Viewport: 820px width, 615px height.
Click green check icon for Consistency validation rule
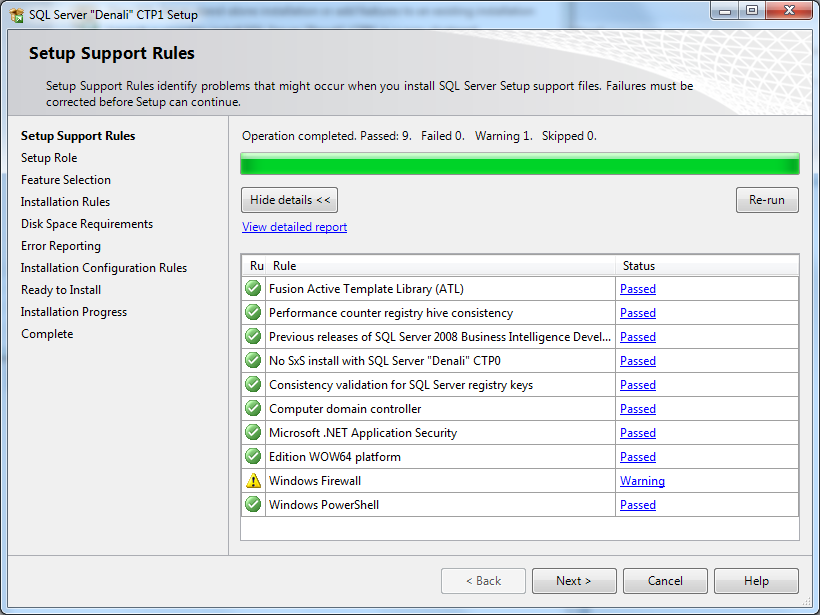(x=253, y=384)
